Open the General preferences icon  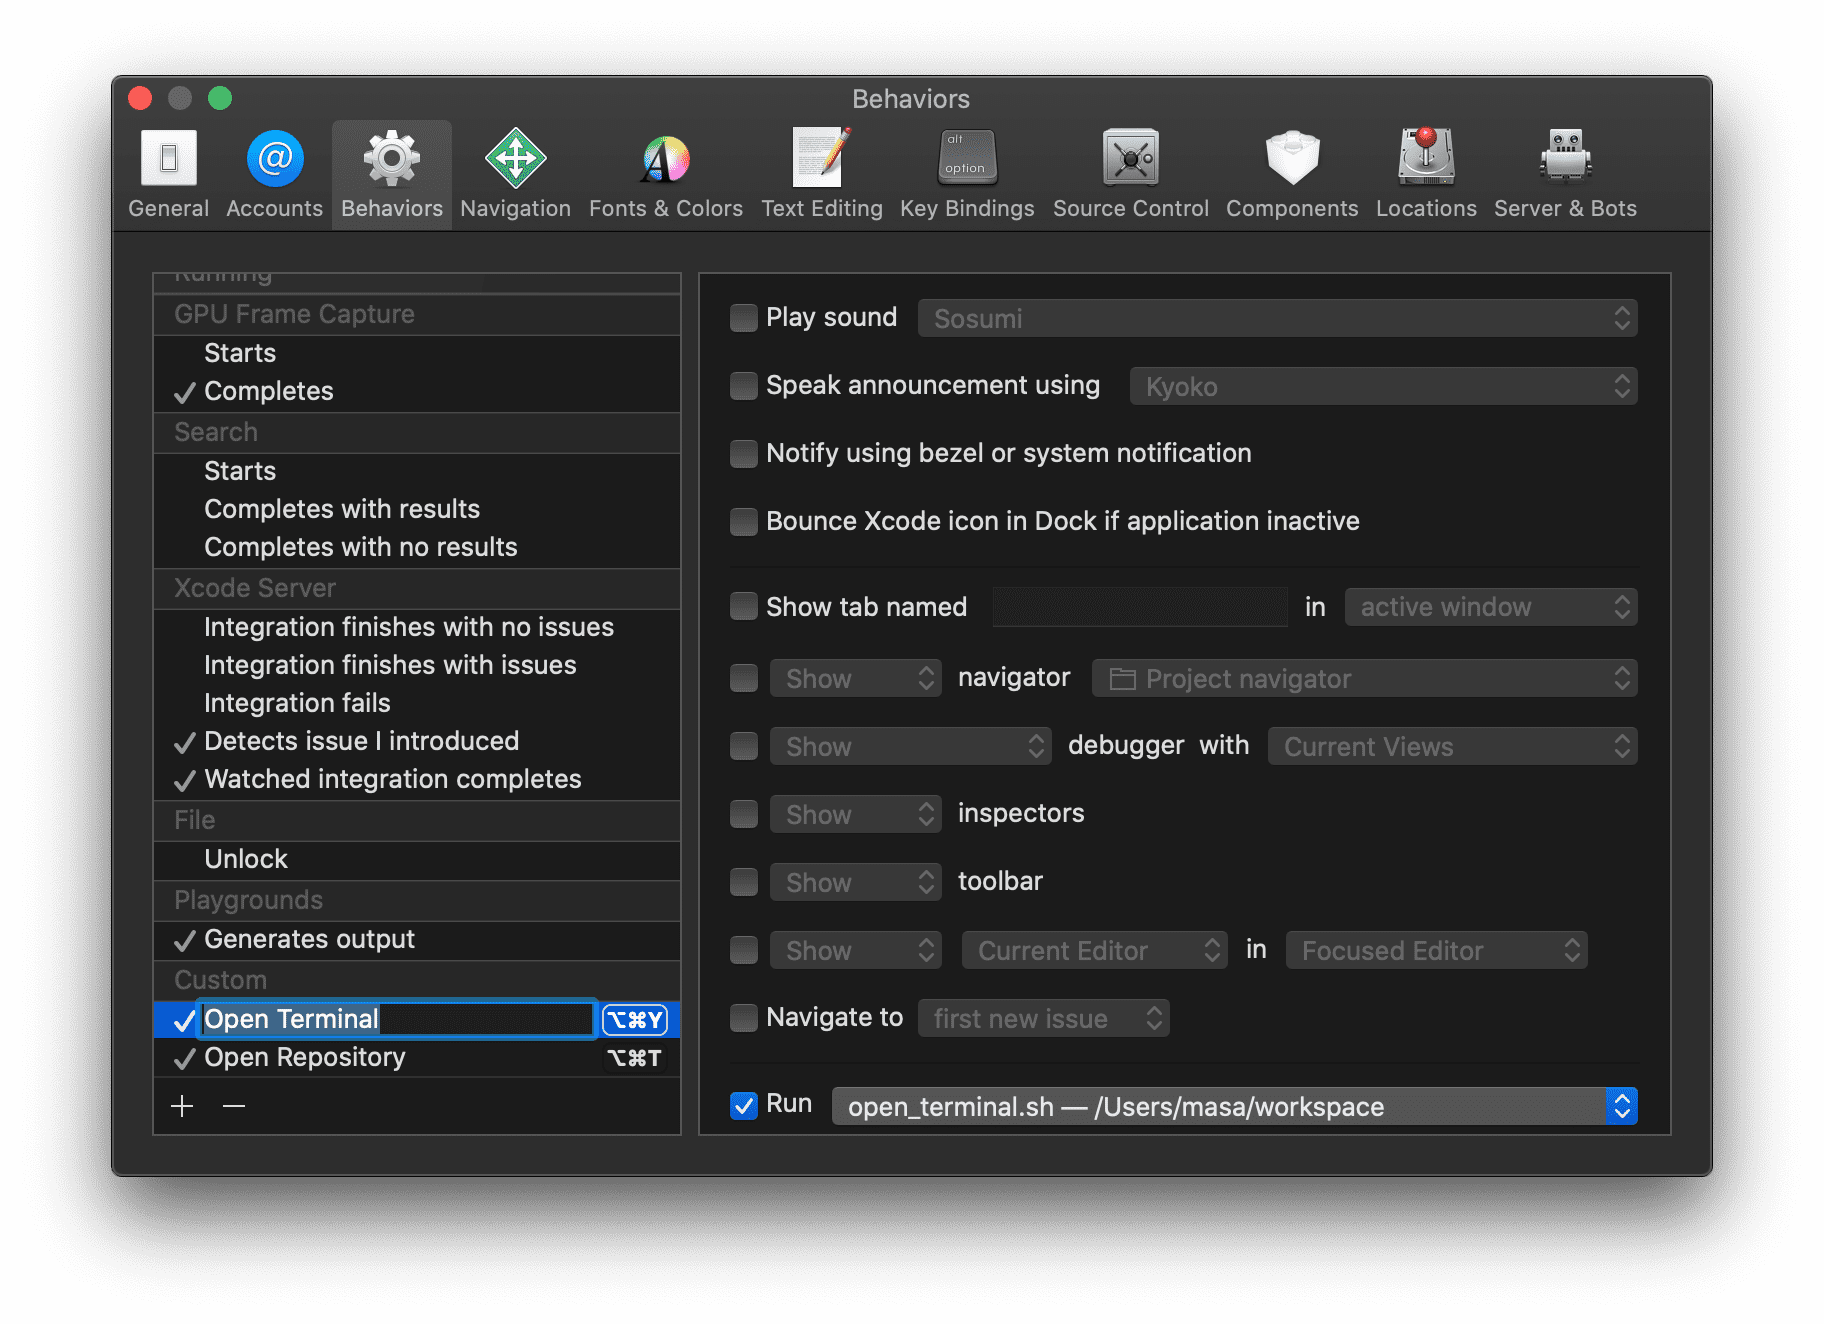(x=168, y=158)
